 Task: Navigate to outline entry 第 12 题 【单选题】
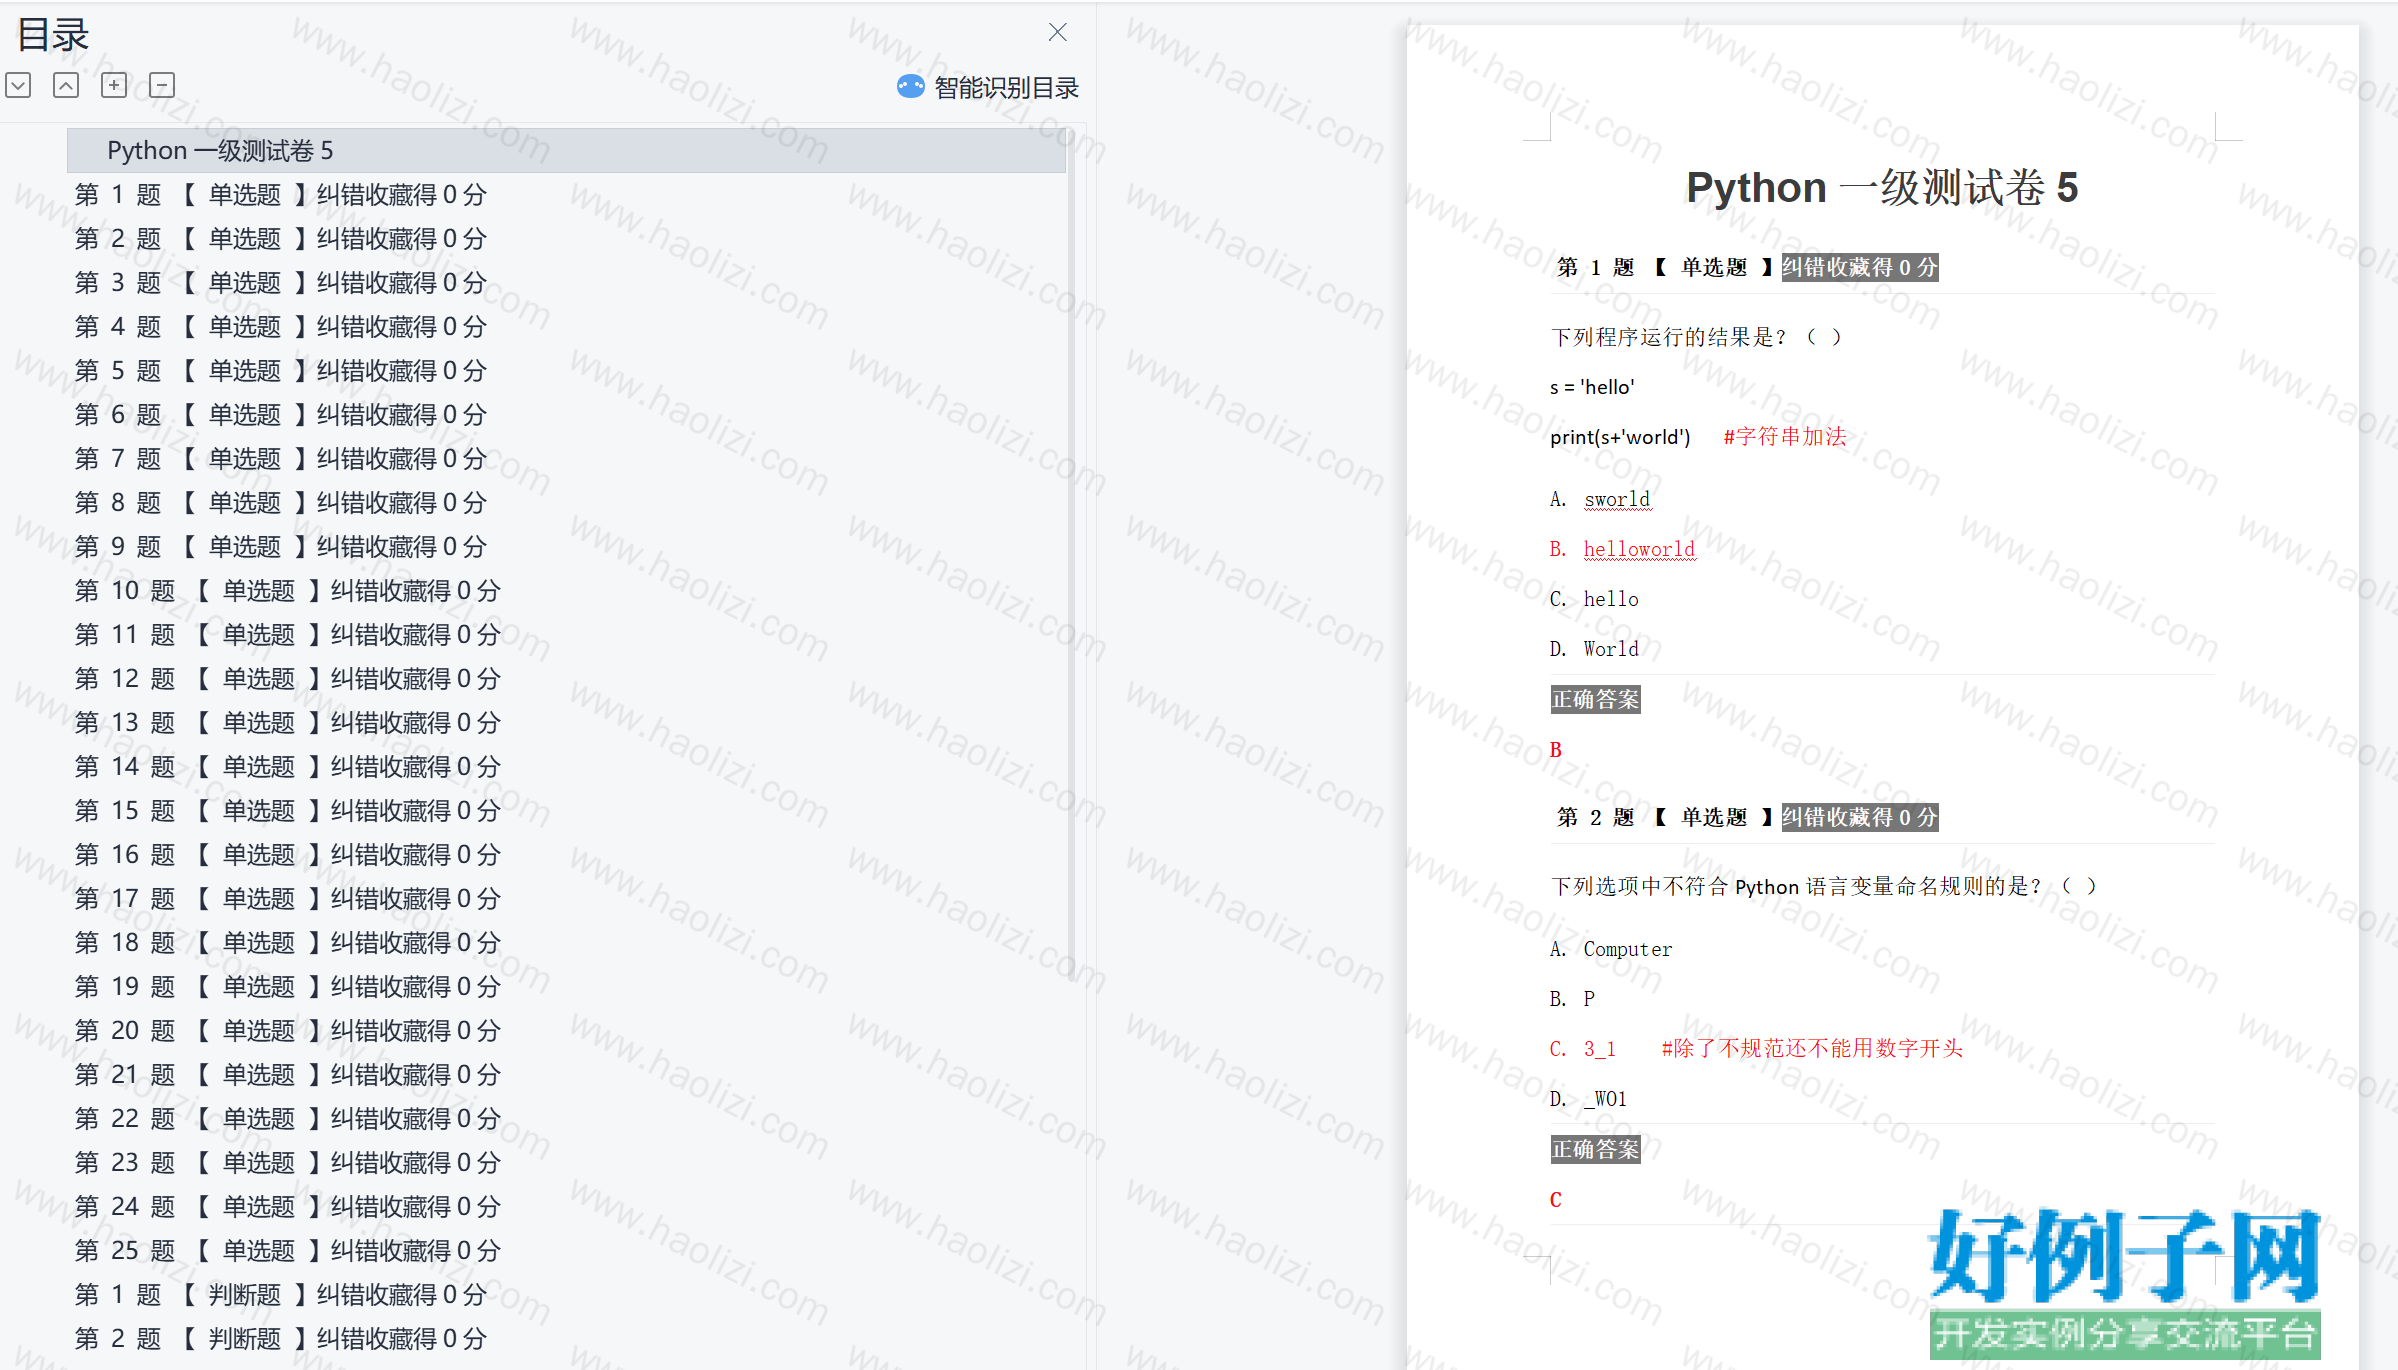pos(288,679)
